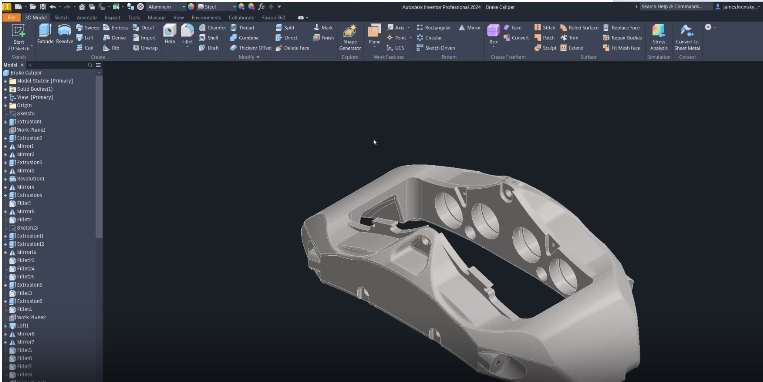Start a new 2D Sketch
The width and height of the screenshot is (763, 382).
point(18,37)
